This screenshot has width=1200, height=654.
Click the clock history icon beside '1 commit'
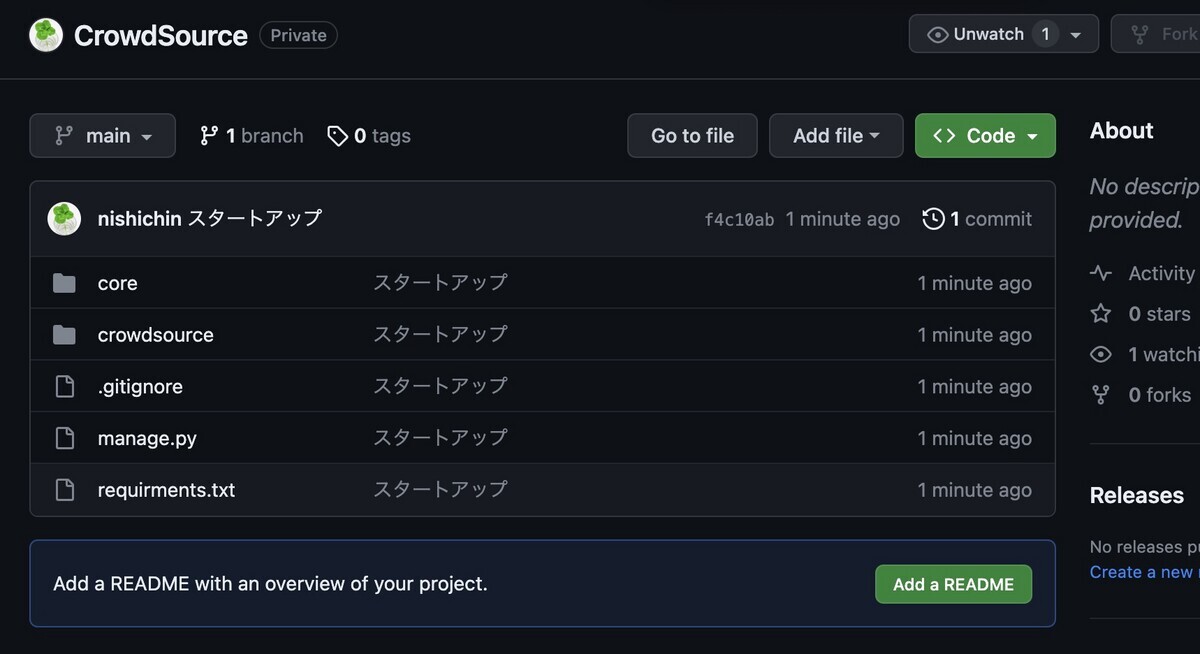(934, 218)
